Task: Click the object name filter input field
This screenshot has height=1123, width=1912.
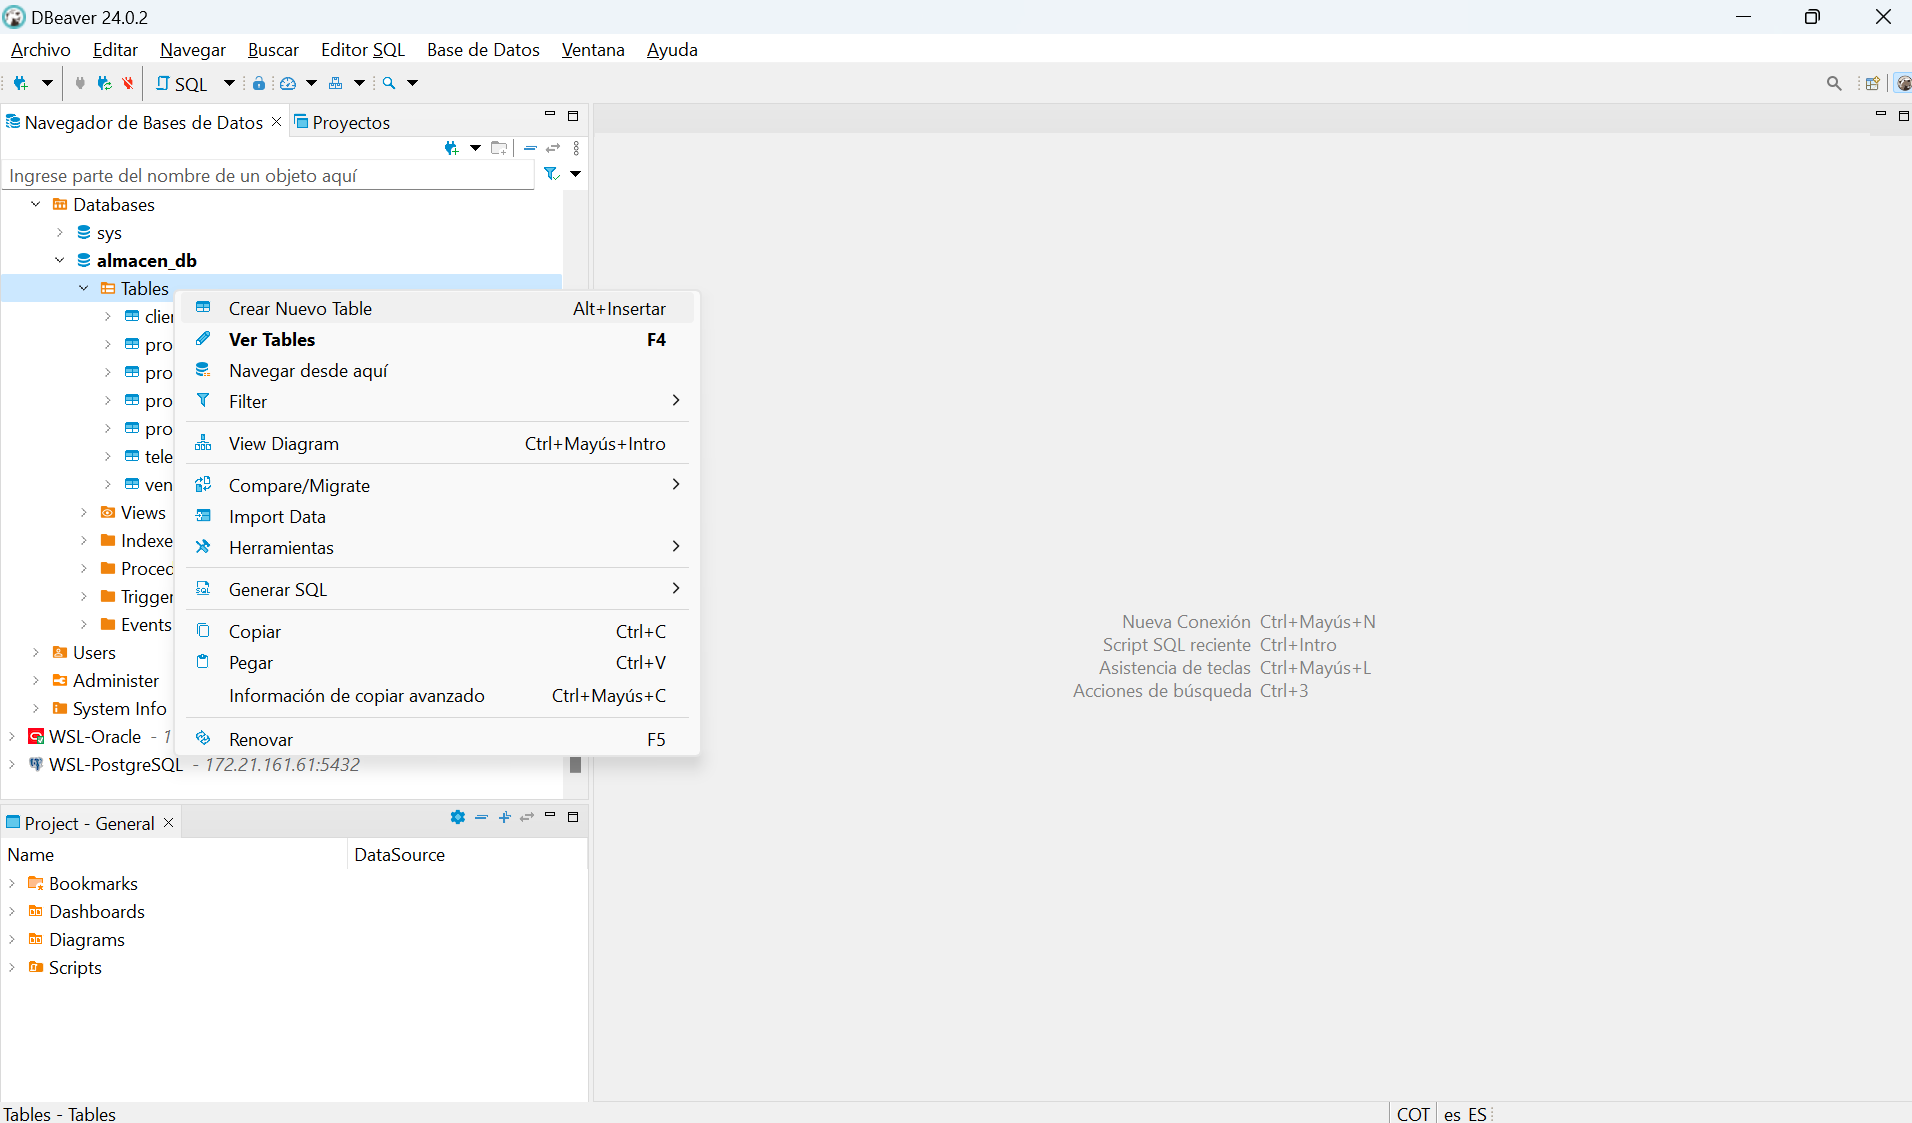Action: point(269,175)
